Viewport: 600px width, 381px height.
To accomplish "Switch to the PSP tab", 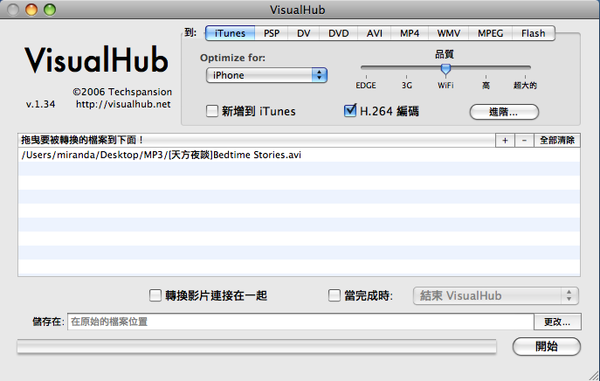I will tap(271, 33).
